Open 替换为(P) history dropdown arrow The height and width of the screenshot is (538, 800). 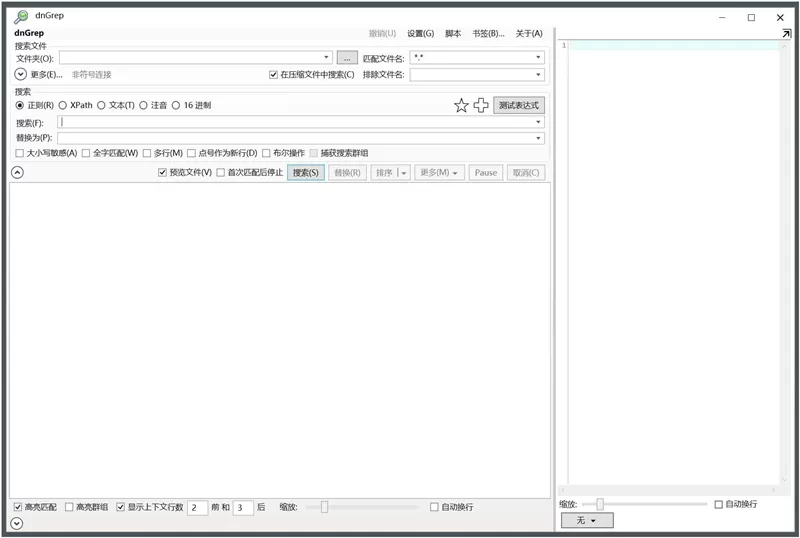(538, 138)
